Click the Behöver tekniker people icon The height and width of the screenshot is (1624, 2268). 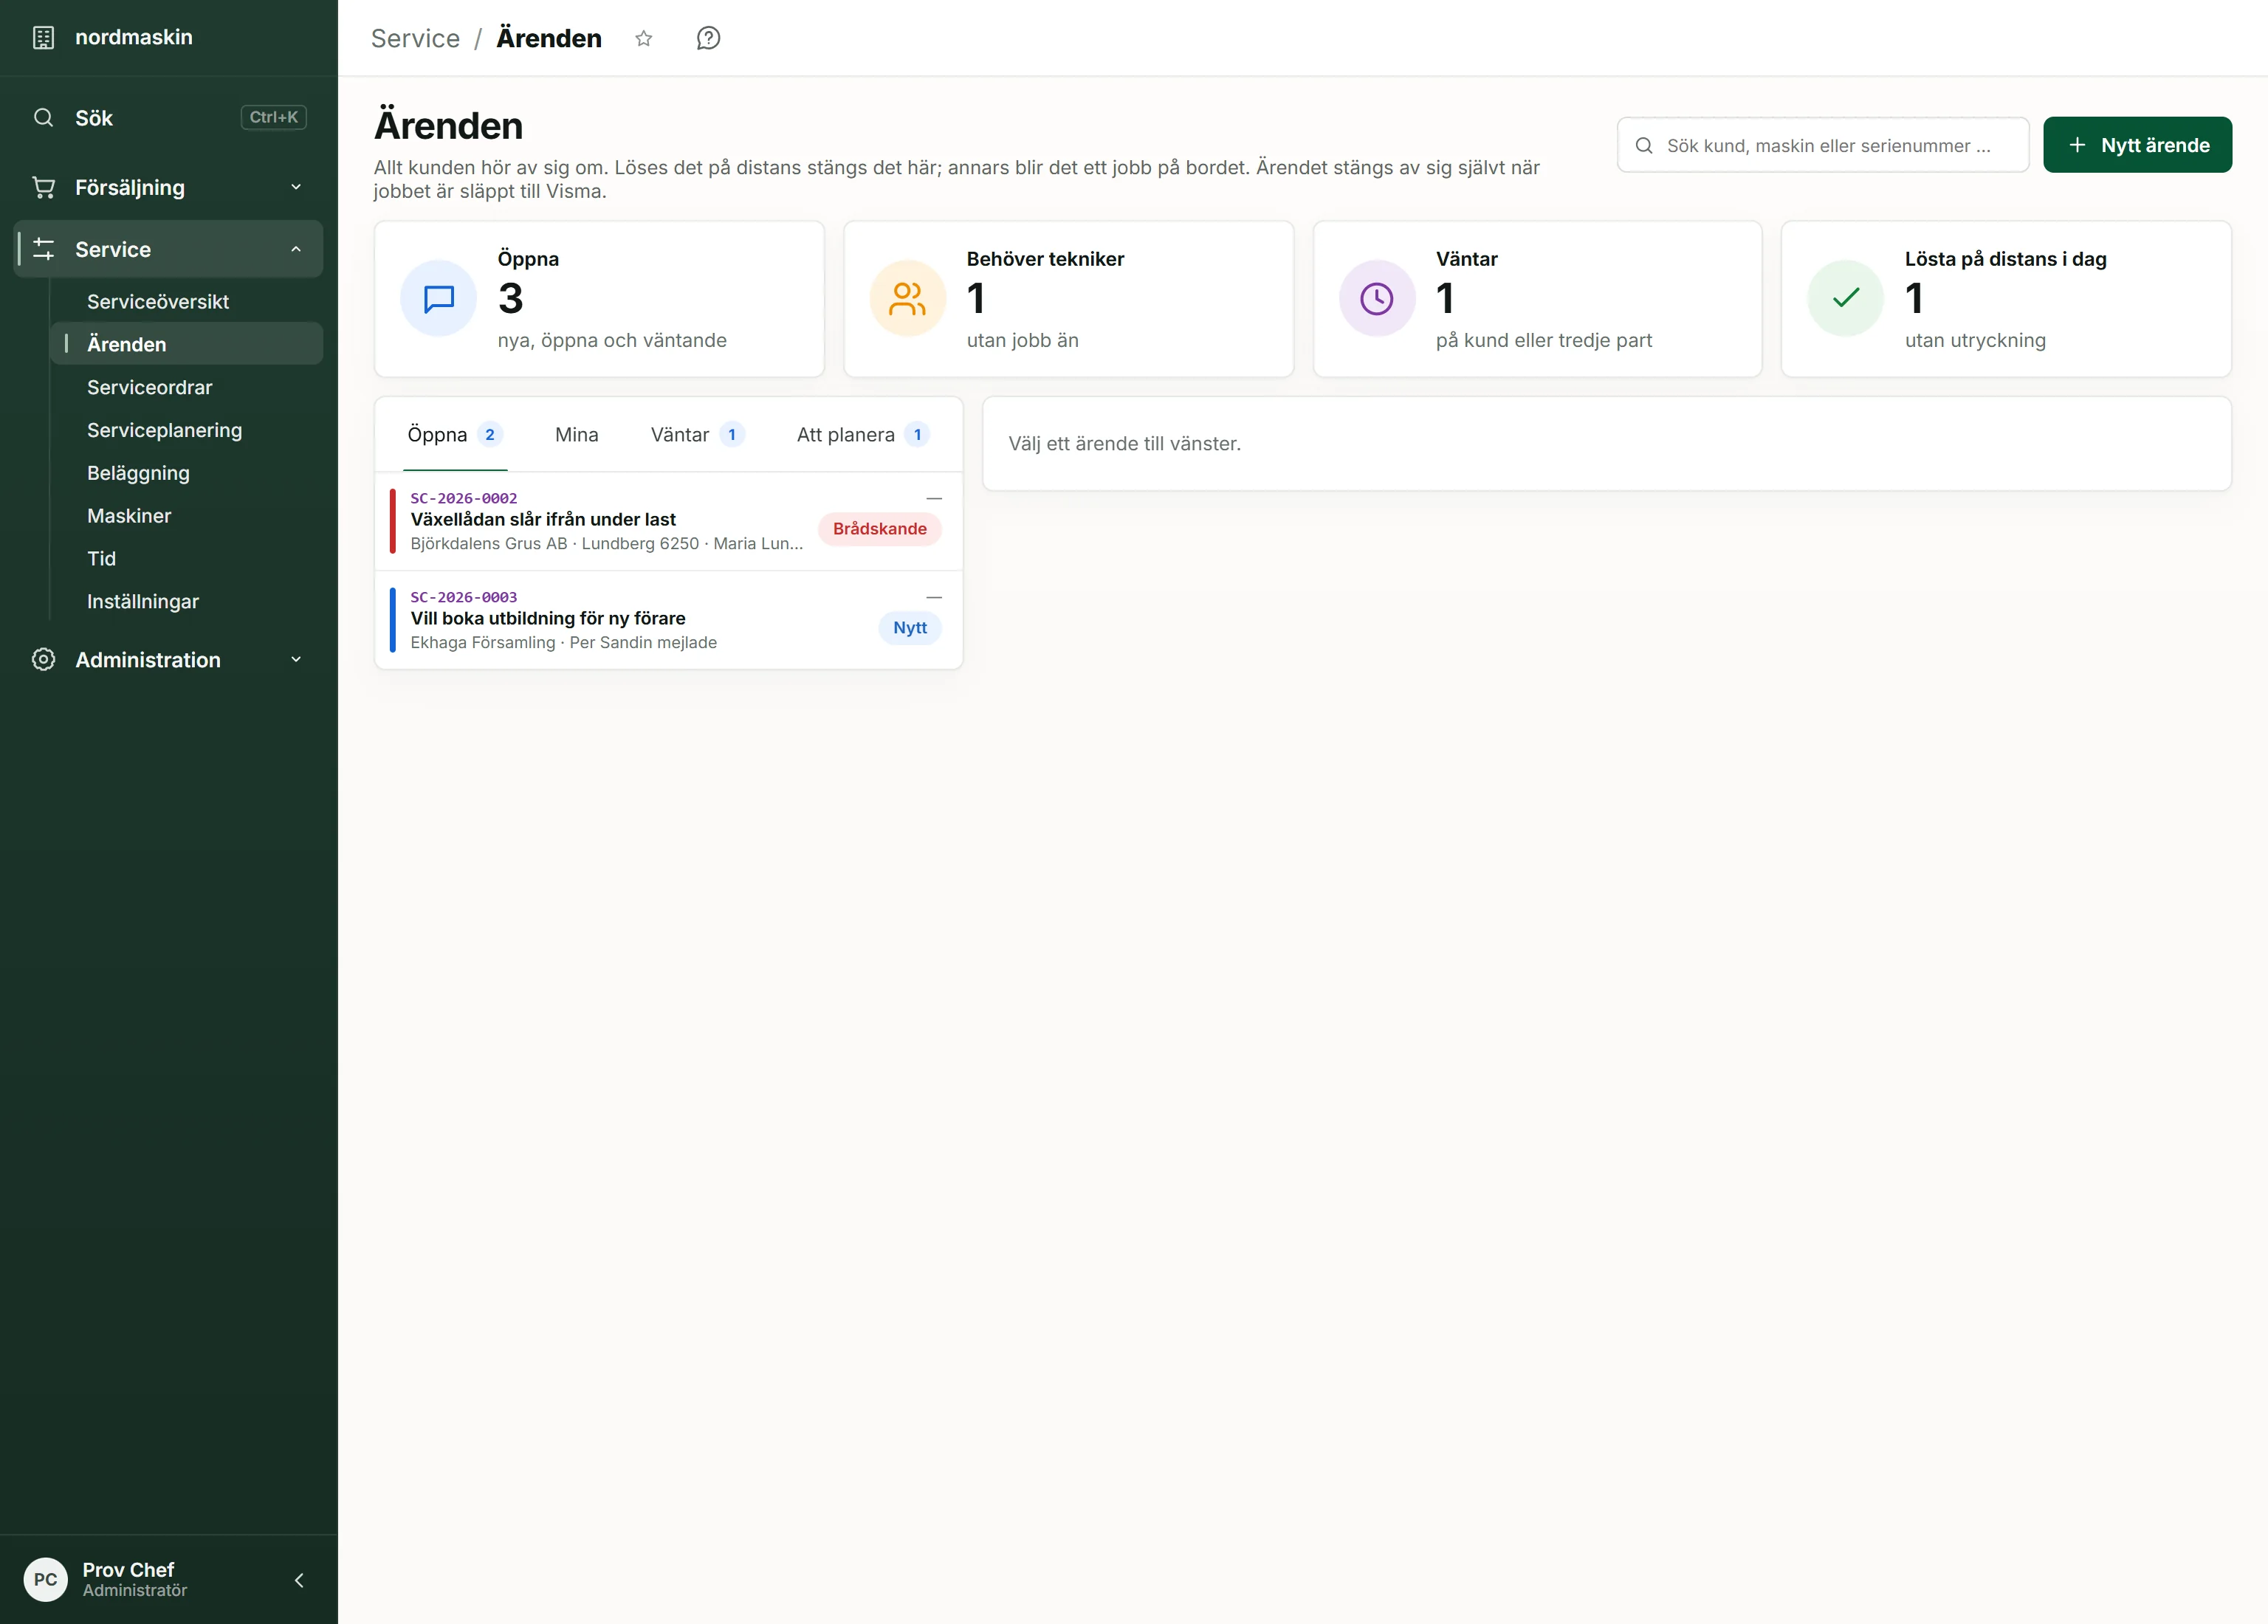pos(907,298)
